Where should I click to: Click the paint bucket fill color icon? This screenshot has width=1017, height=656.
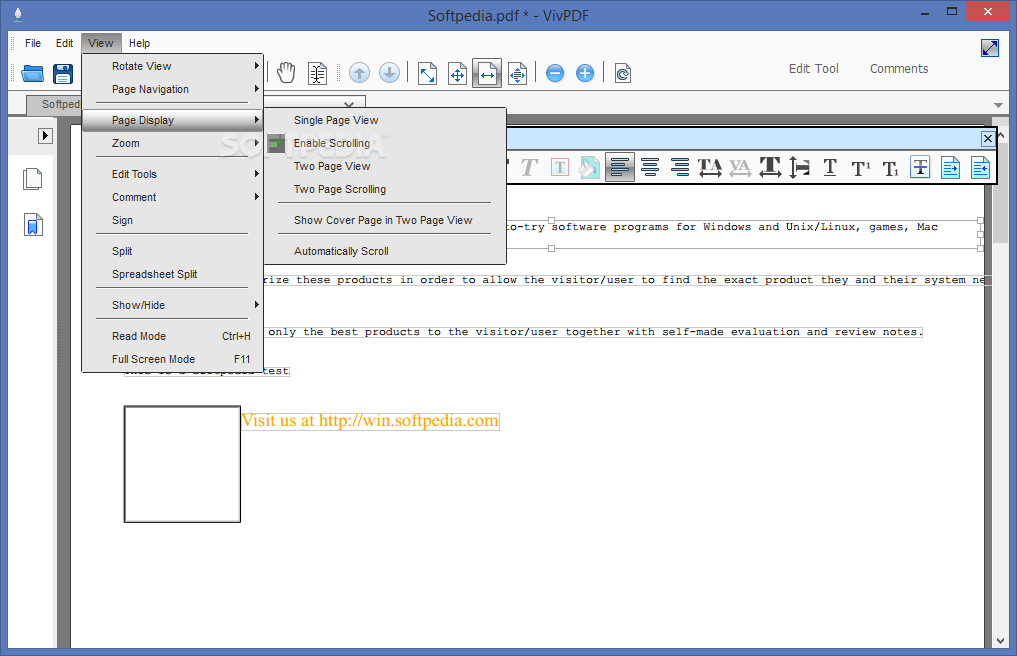point(590,168)
